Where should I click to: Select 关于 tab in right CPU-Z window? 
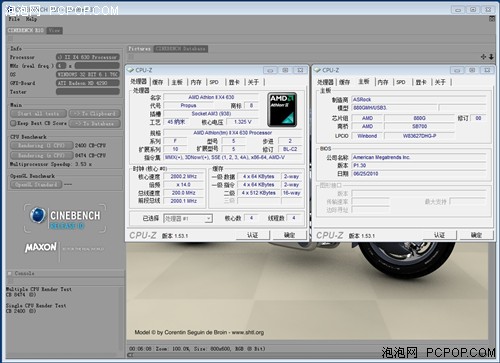click(440, 82)
